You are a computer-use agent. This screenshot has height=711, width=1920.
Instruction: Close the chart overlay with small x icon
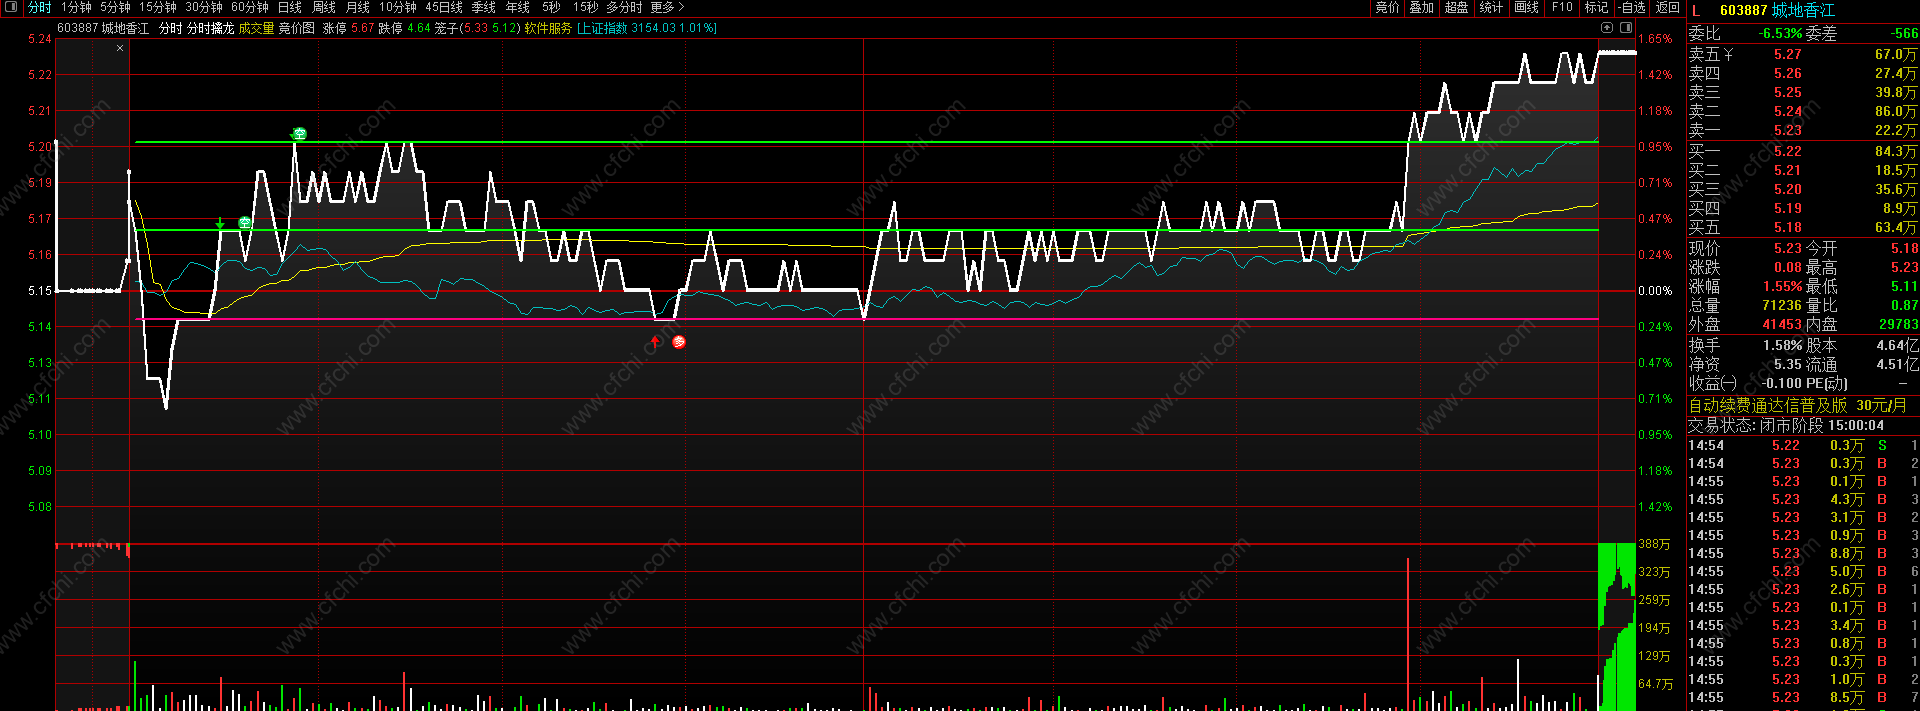(120, 48)
